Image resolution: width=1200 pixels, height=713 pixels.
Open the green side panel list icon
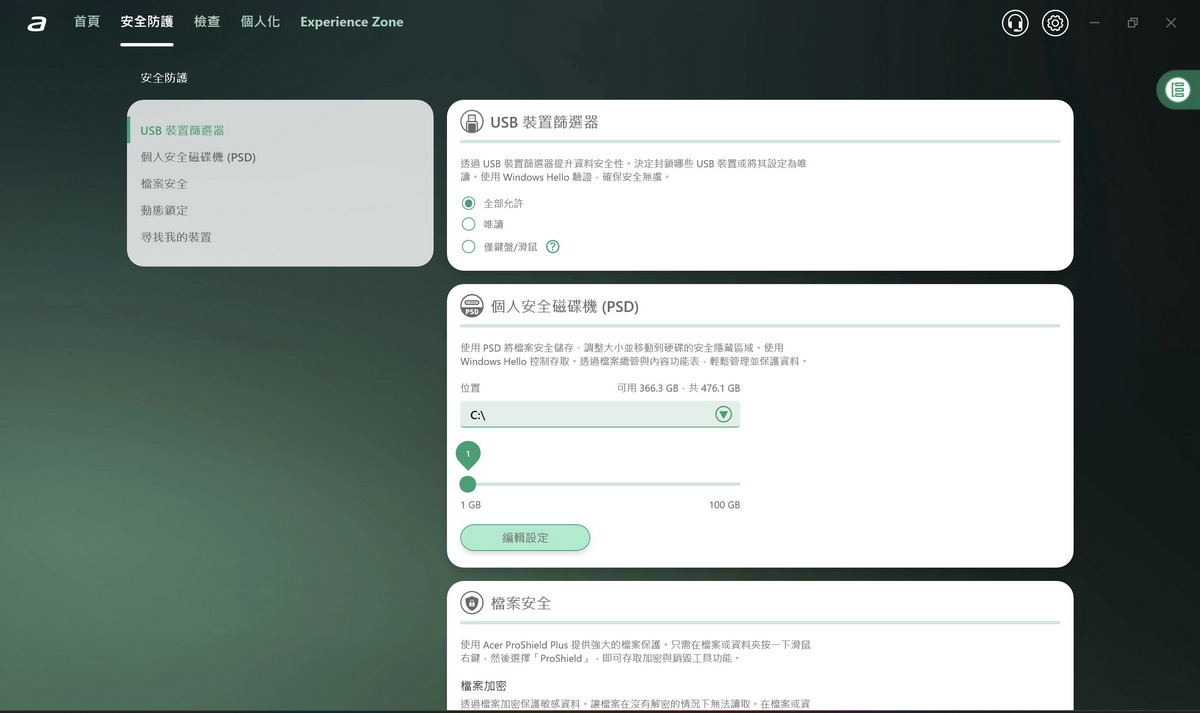click(x=1178, y=90)
